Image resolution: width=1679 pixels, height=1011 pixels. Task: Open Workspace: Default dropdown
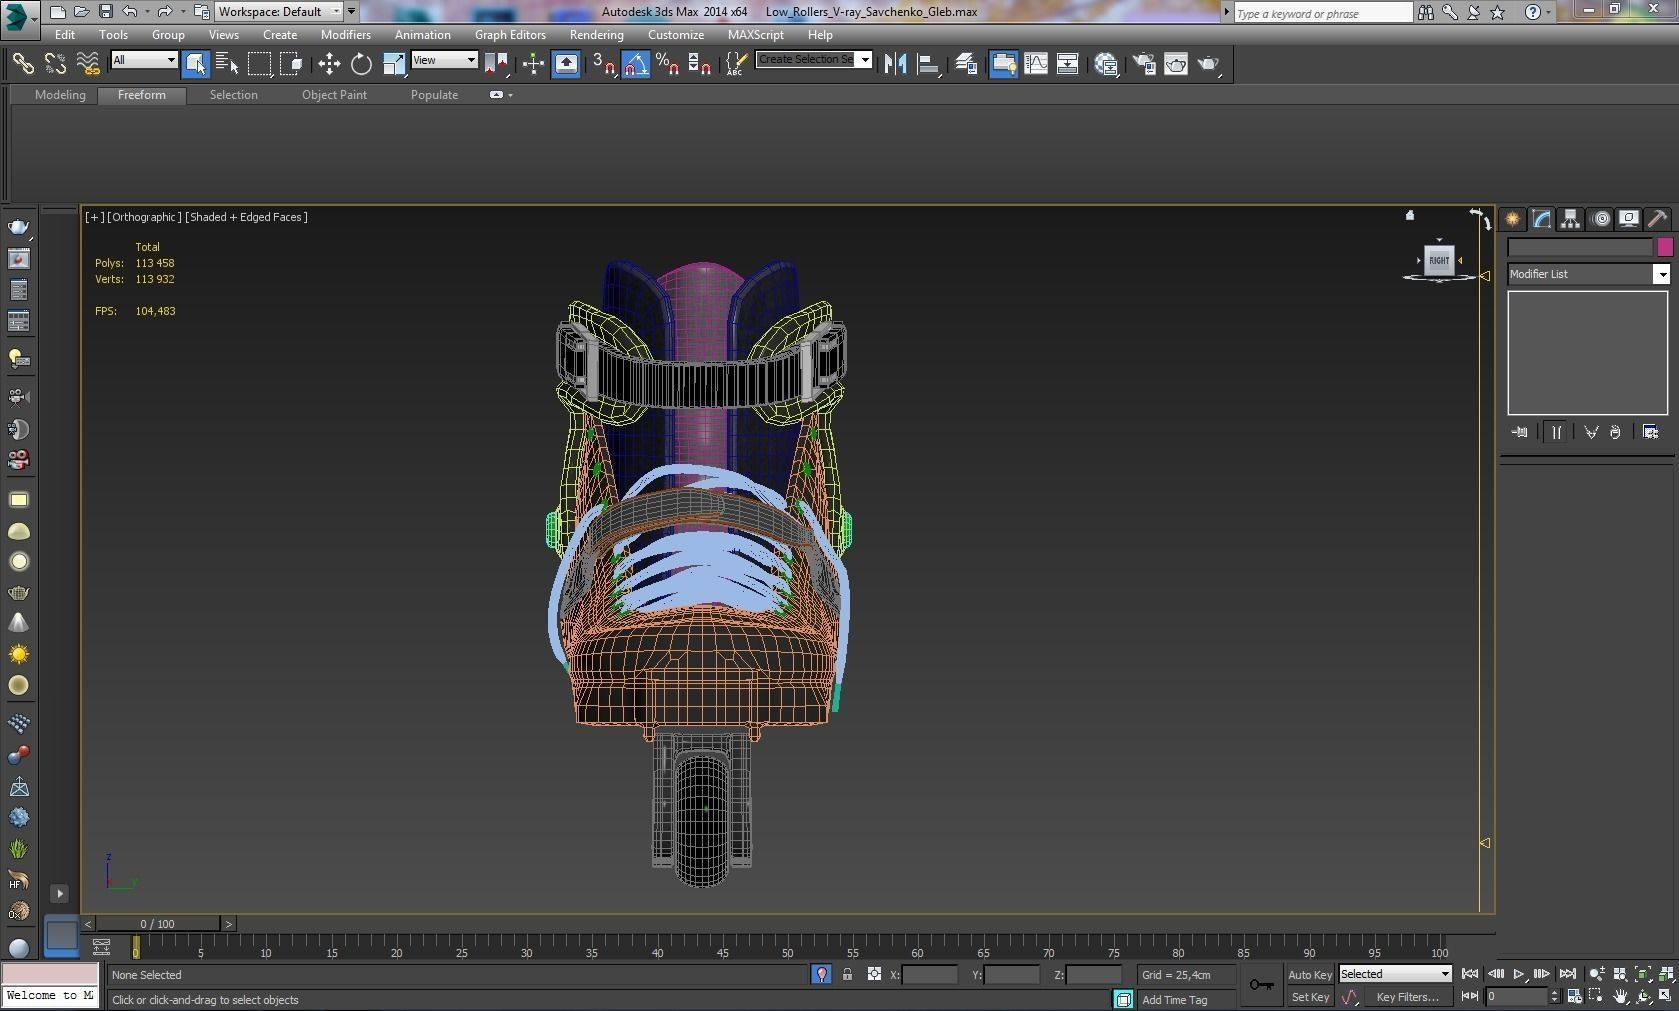279,11
